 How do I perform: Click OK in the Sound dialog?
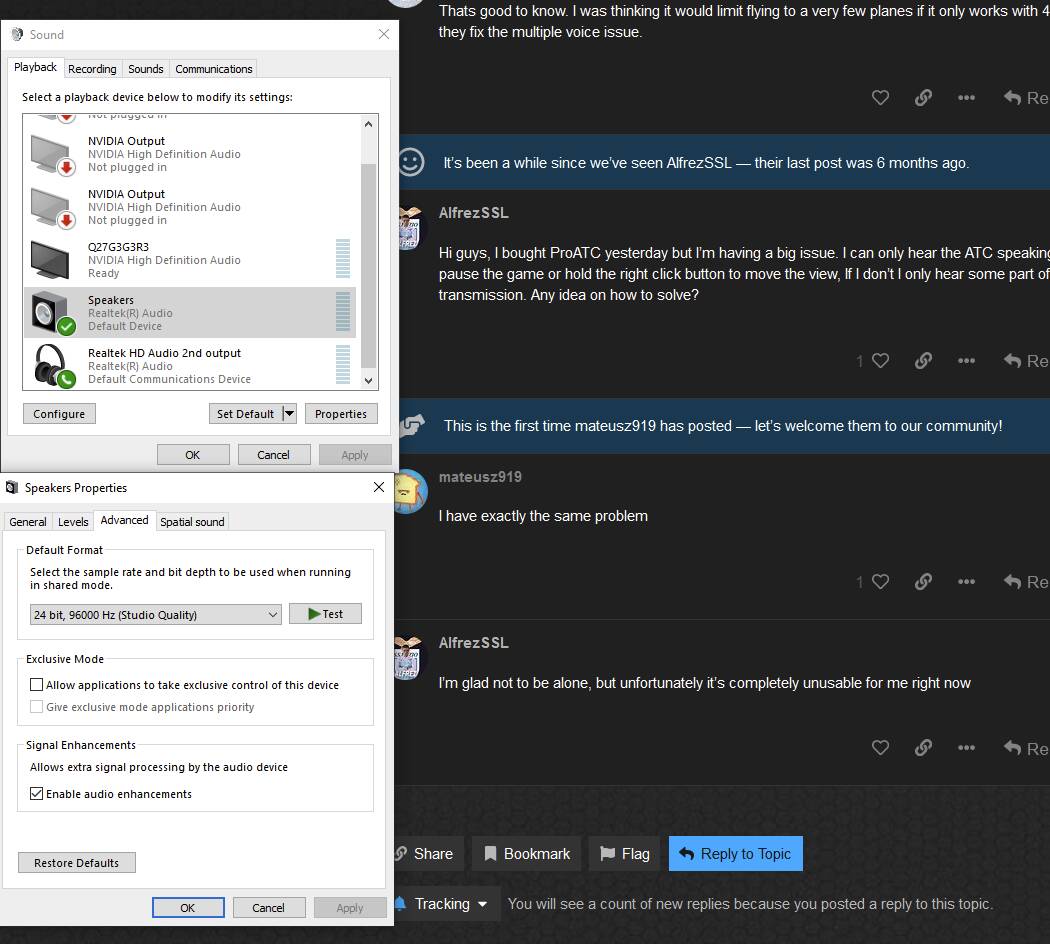tap(193, 455)
